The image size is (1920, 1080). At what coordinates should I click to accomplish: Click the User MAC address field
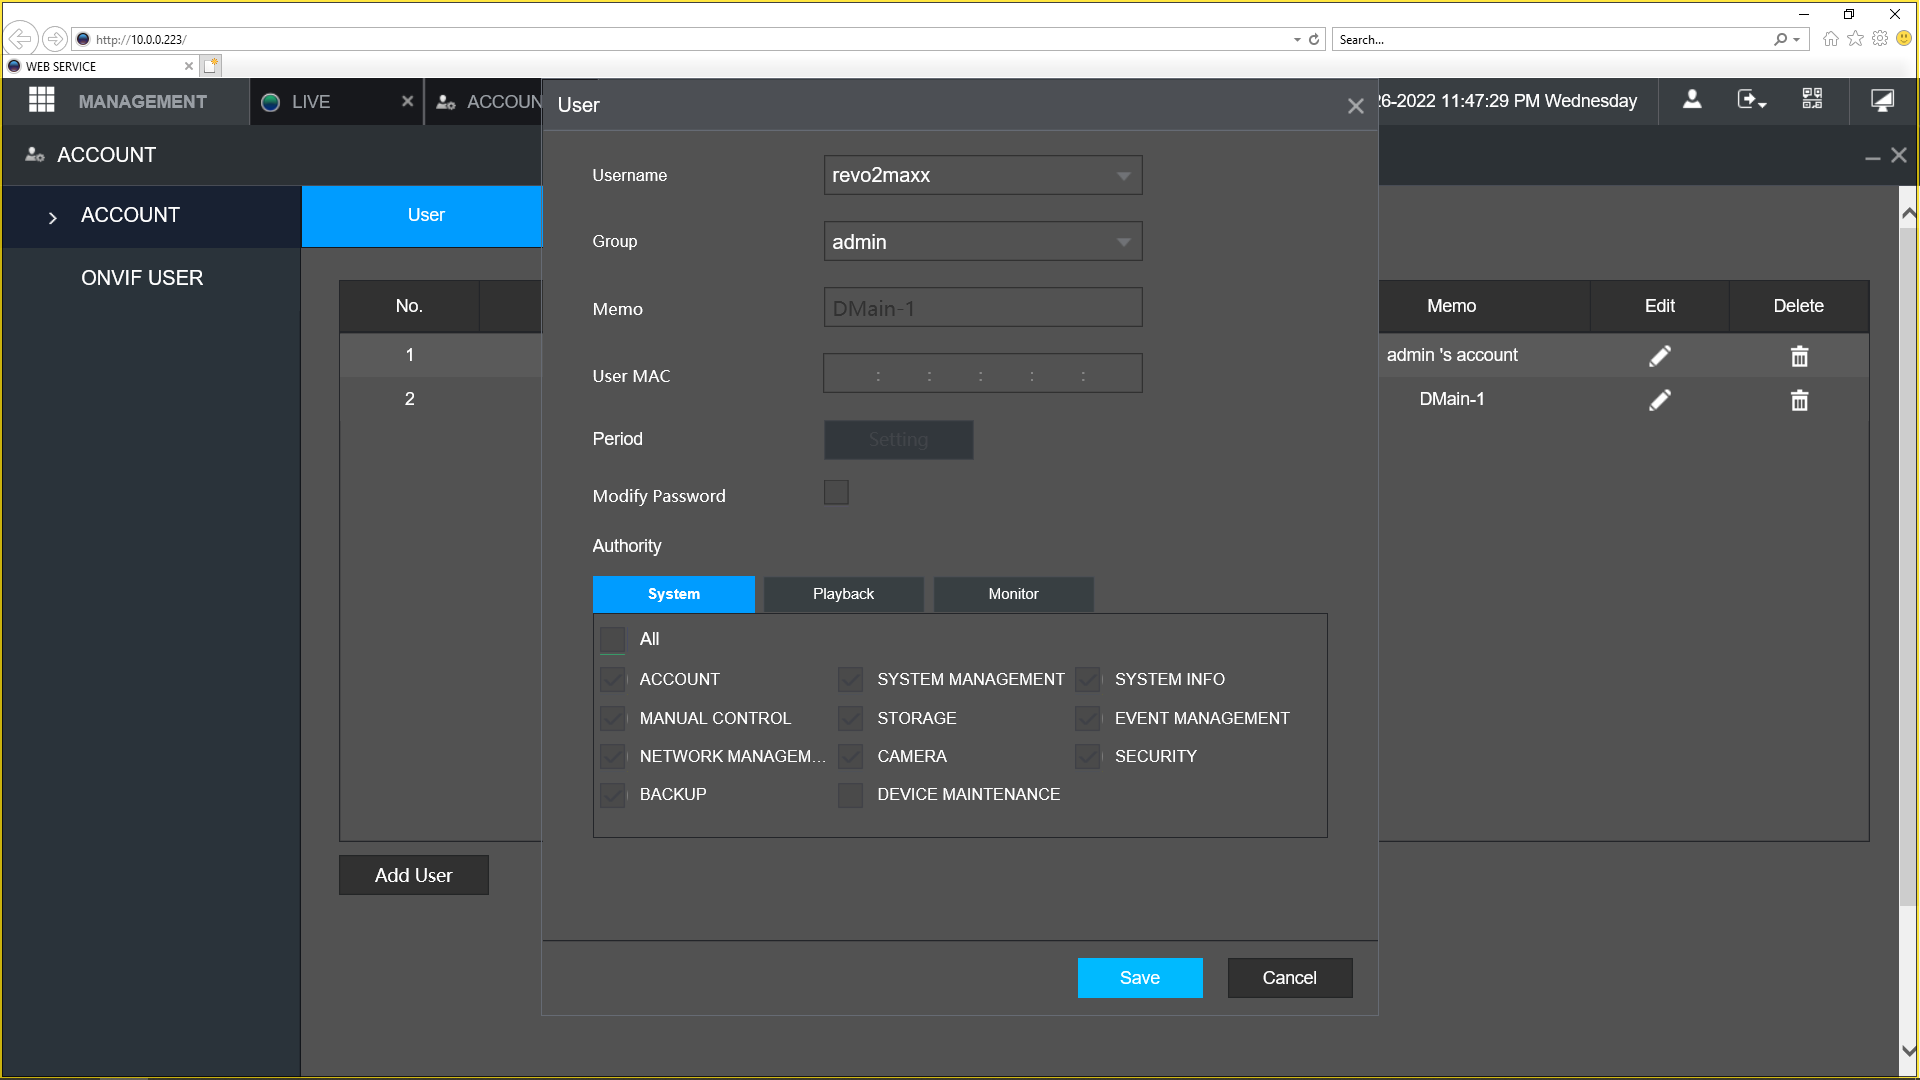point(982,374)
